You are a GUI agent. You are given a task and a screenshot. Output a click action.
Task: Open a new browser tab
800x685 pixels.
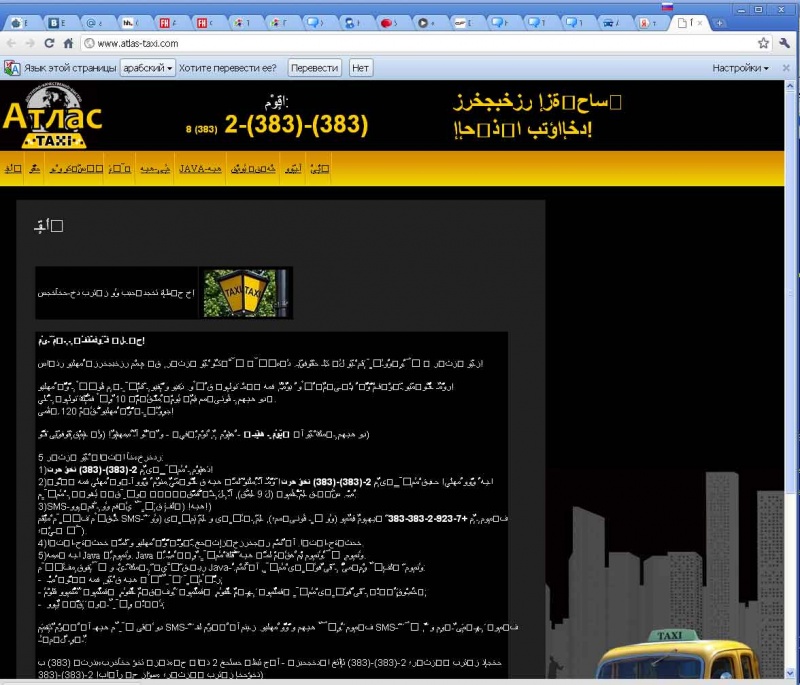[x=719, y=23]
